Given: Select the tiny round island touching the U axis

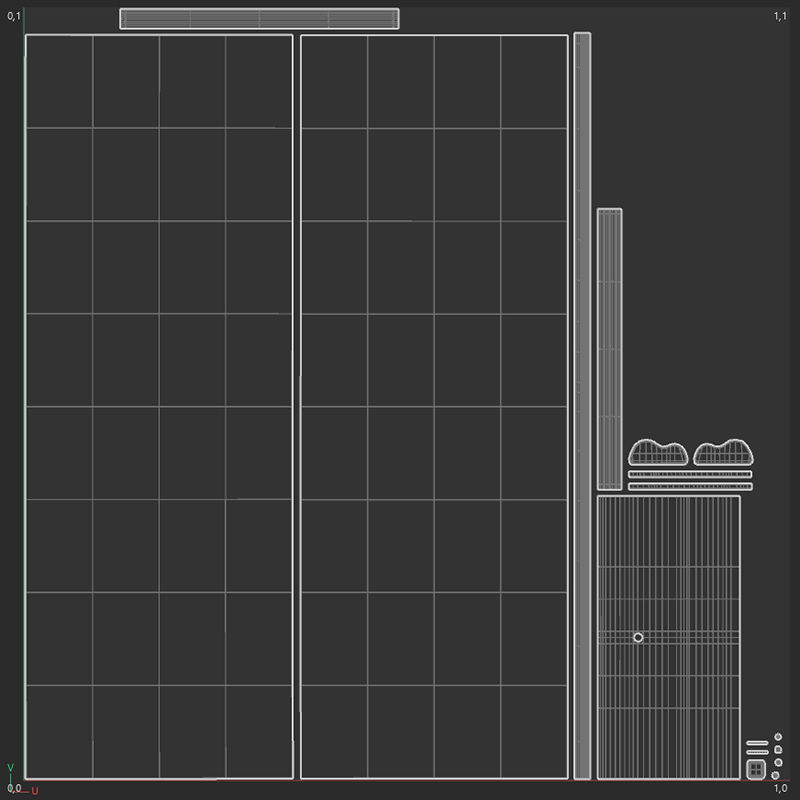Looking at the screenshot, I should coord(776,776).
